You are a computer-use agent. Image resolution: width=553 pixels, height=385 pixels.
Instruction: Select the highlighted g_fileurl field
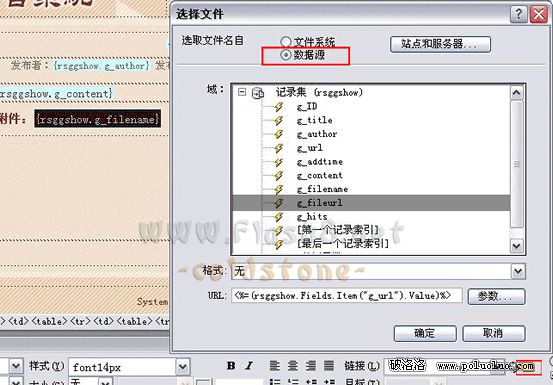371,203
